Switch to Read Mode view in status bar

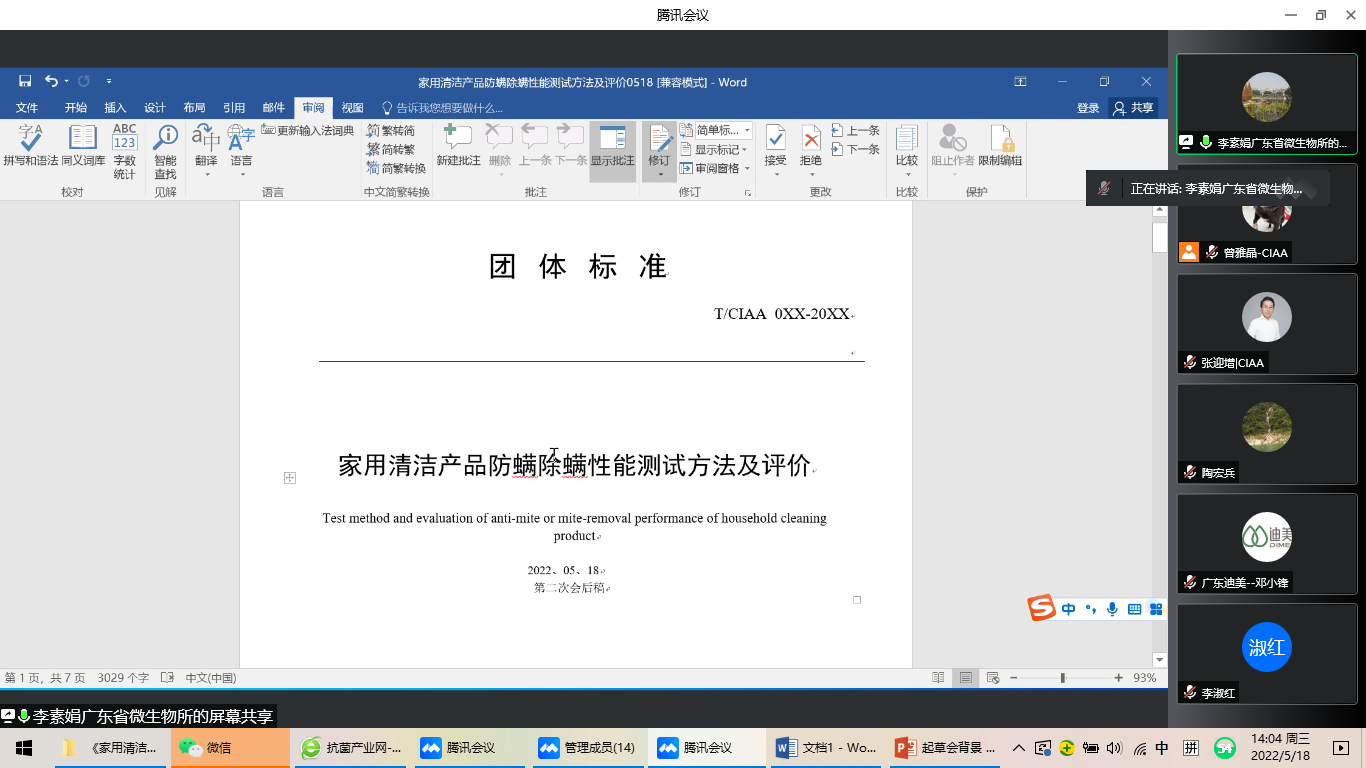(x=938, y=678)
